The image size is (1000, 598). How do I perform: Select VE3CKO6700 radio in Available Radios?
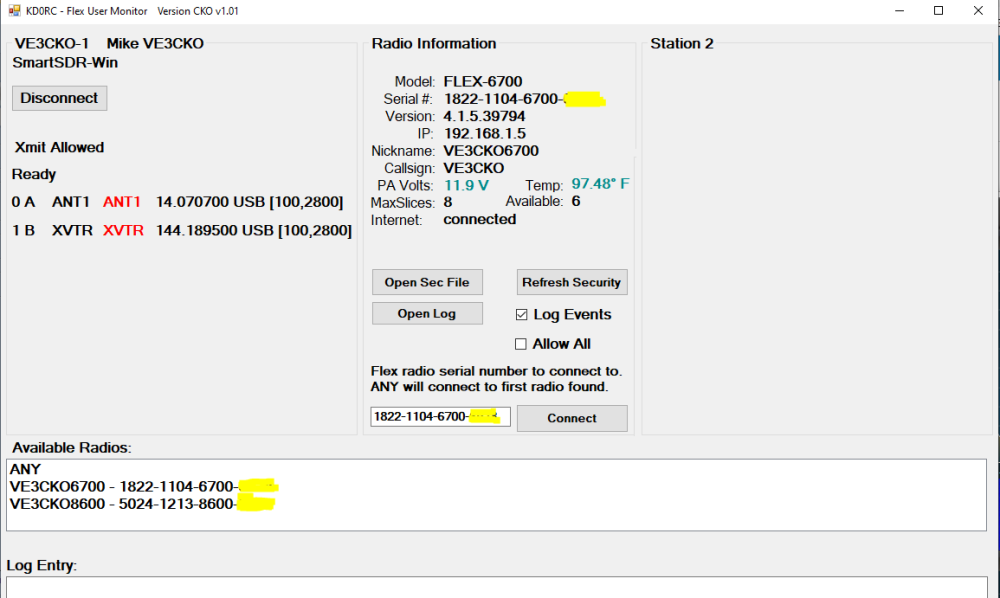(x=143, y=486)
